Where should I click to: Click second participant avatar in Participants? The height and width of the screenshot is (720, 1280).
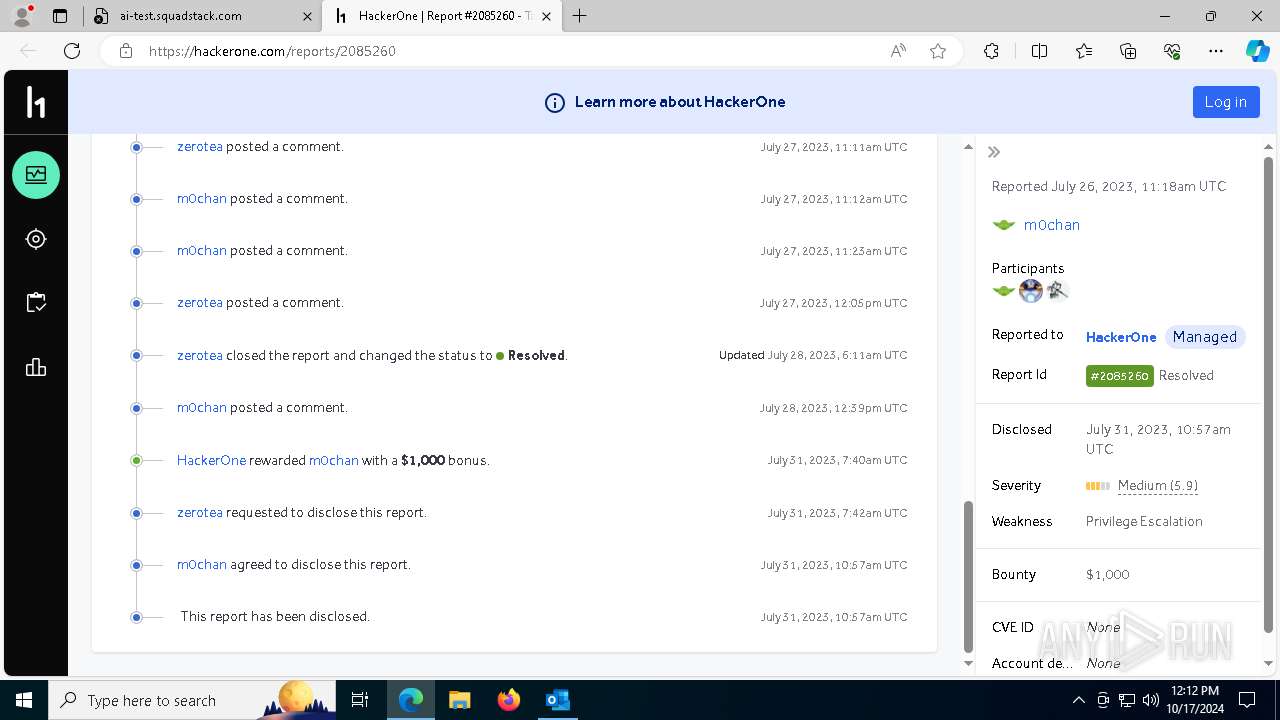[x=1031, y=291]
